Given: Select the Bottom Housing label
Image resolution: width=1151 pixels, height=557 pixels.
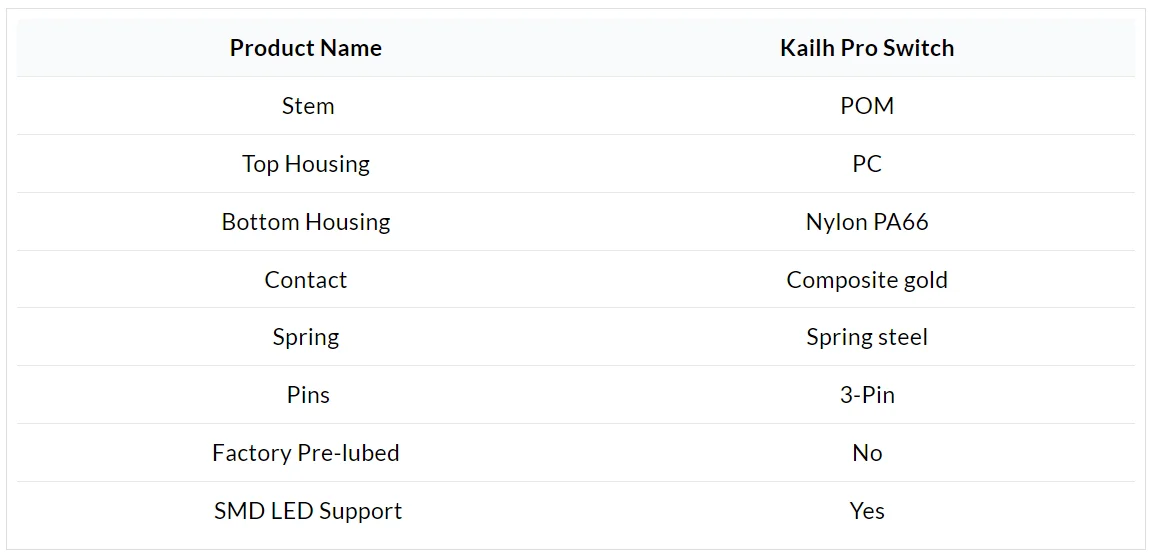Looking at the screenshot, I should (x=305, y=222).
